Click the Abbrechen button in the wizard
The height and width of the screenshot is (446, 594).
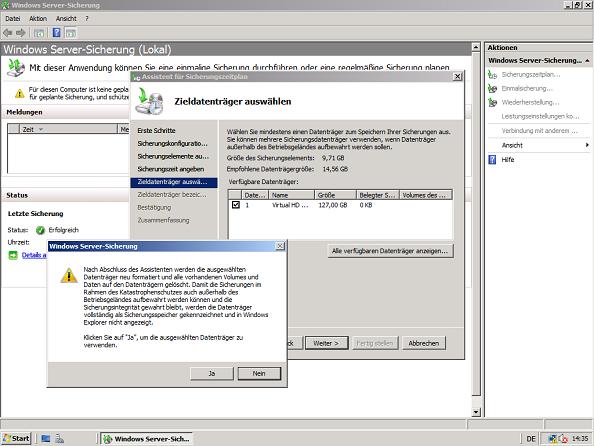(x=424, y=343)
